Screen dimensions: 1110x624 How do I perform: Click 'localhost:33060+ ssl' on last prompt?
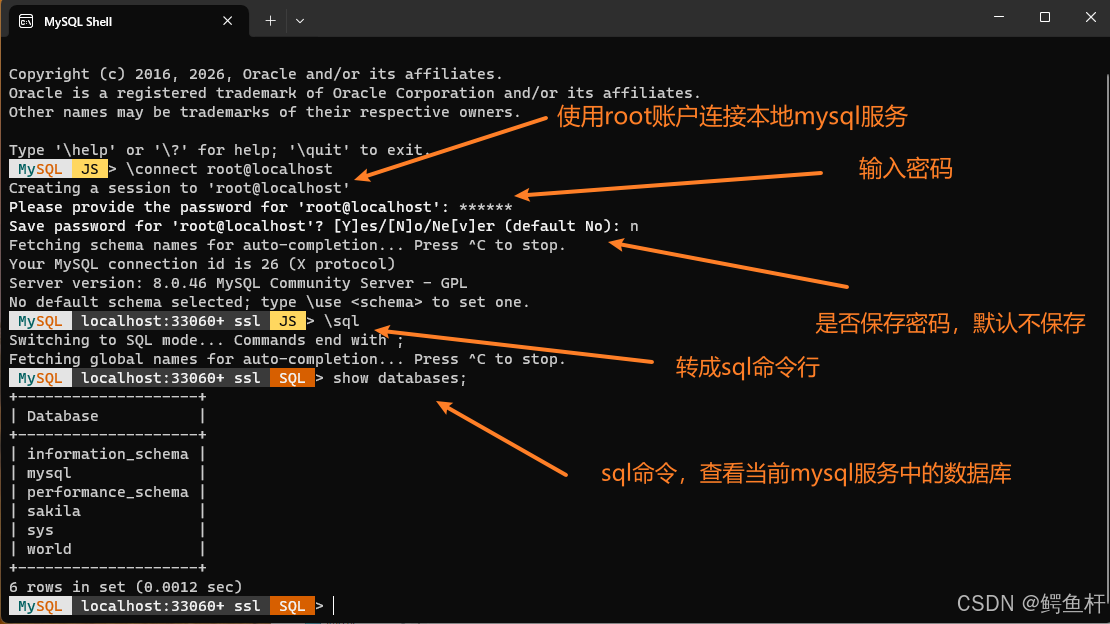coord(171,606)
